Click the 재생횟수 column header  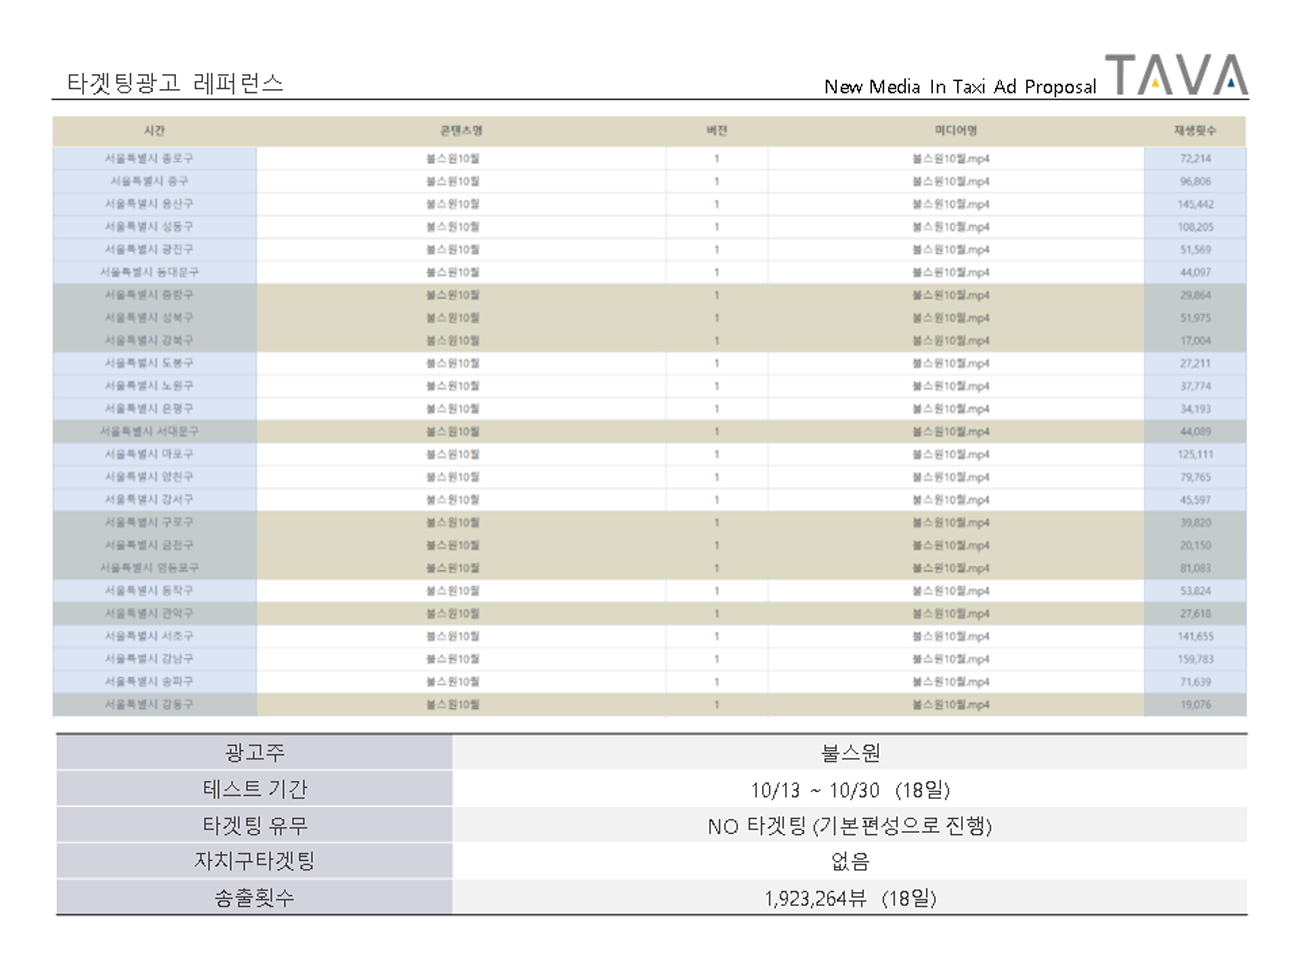click(x=1195, y=131)
